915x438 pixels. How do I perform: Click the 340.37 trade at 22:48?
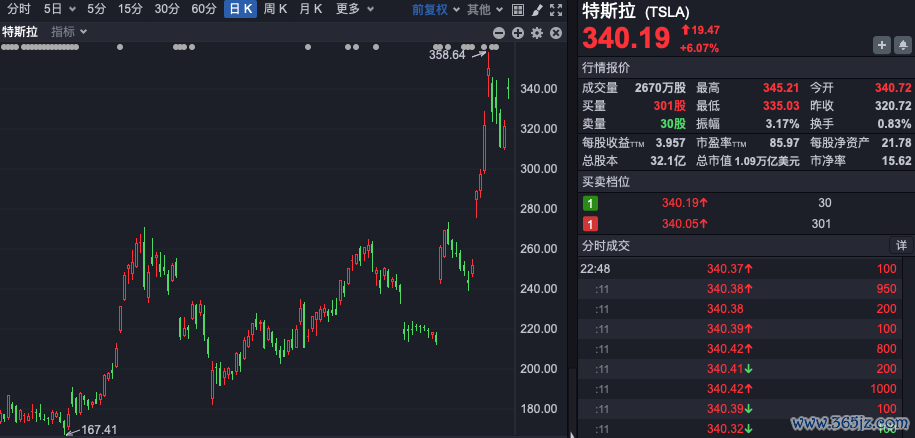tap(730, 269)
